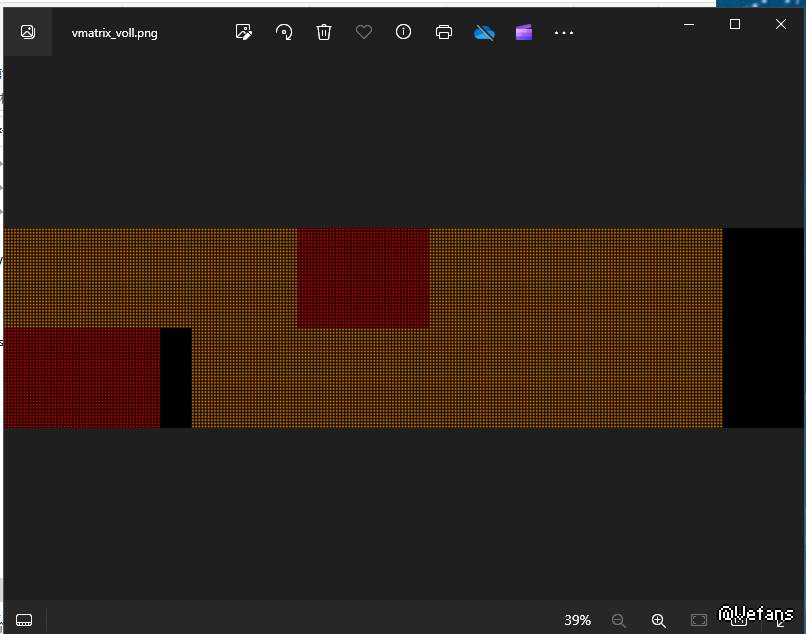Click the bottom-left red block in image

tap(81, 377)
